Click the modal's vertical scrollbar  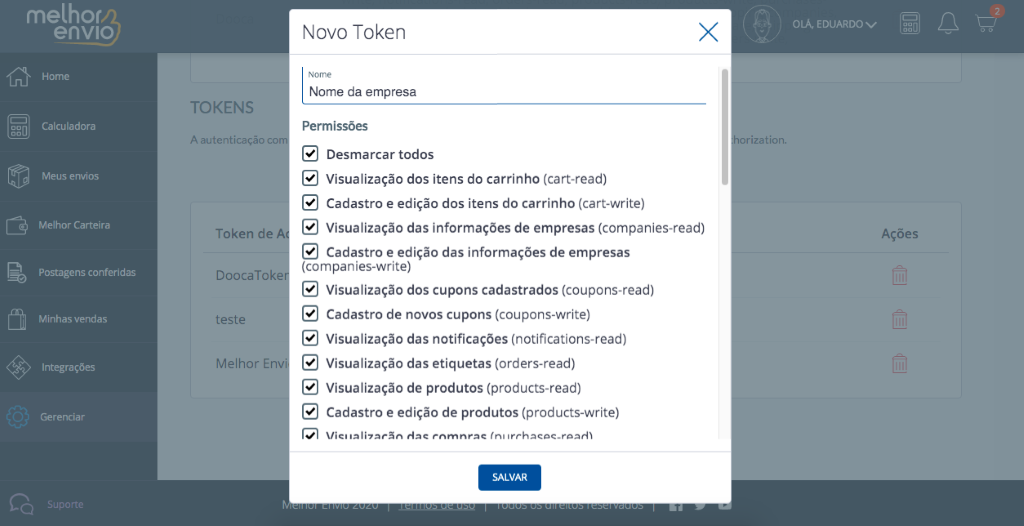(x=724, y=127)
